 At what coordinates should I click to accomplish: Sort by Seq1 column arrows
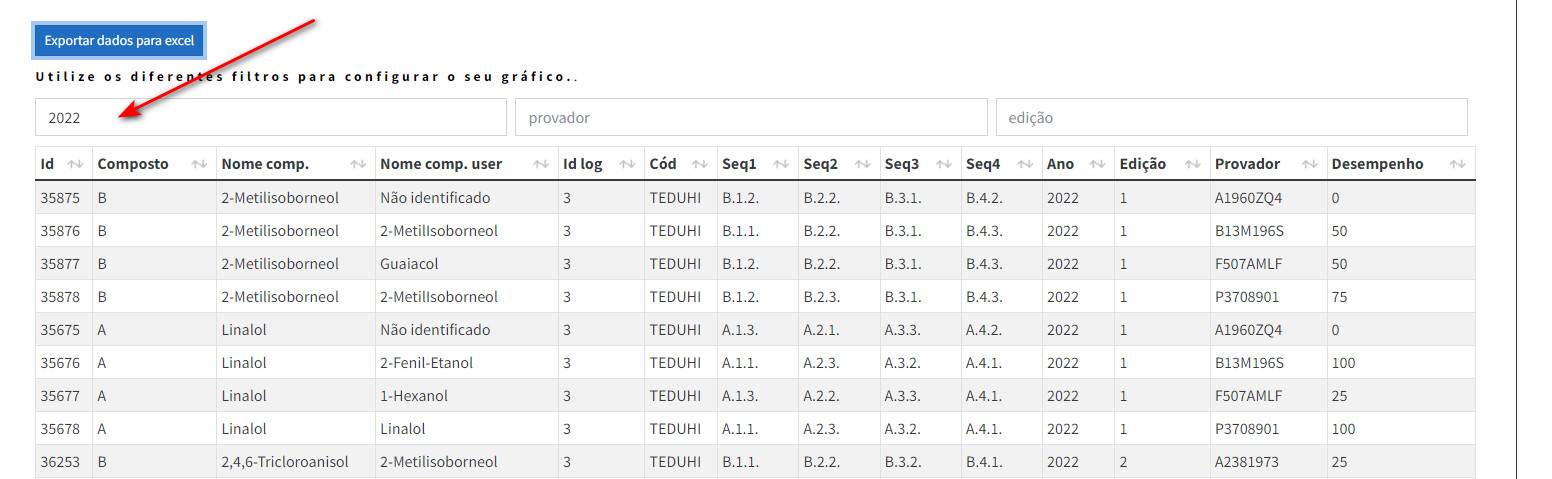(x=781, y=164)
